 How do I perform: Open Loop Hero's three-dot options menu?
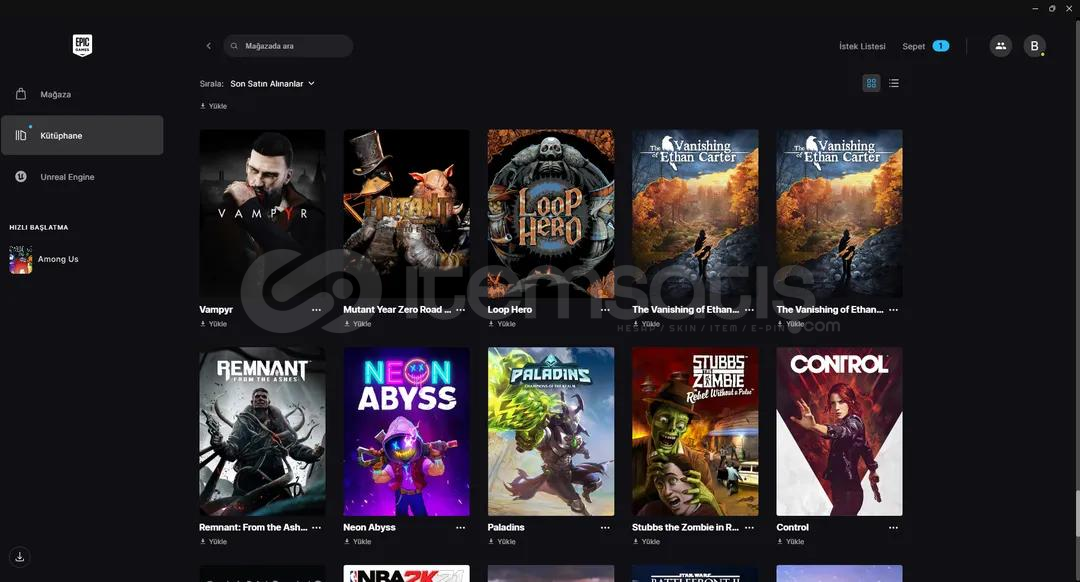click(605, 310)
